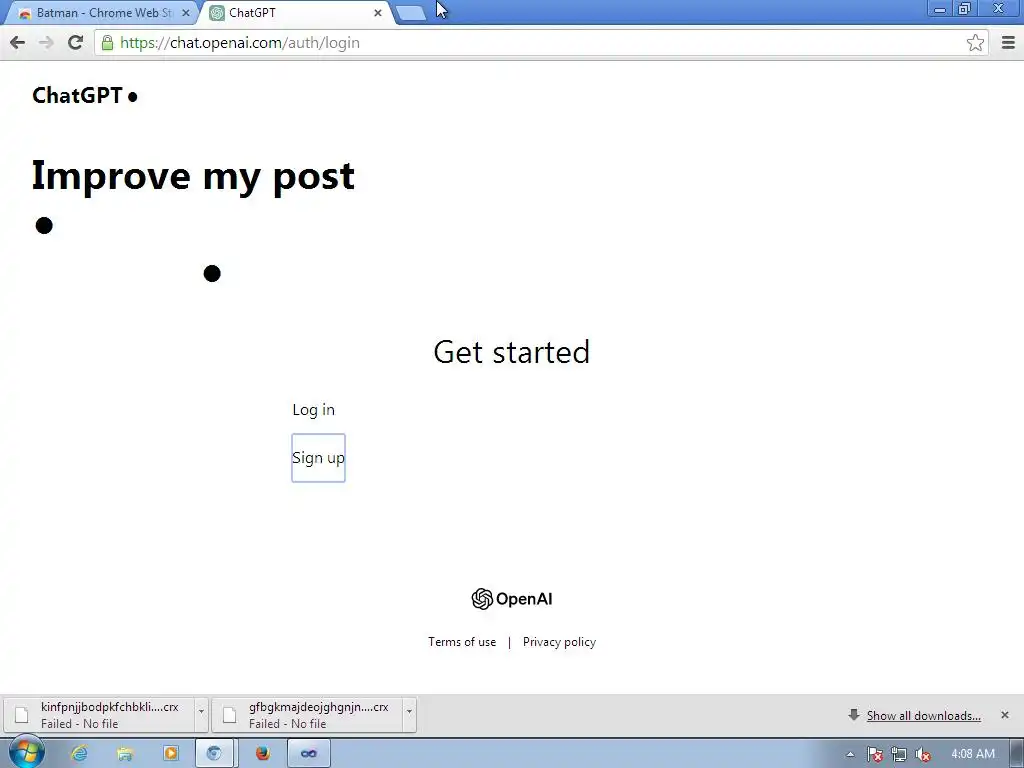
Task: Launch Firefox from the taskbar
Action: [263, 754]
